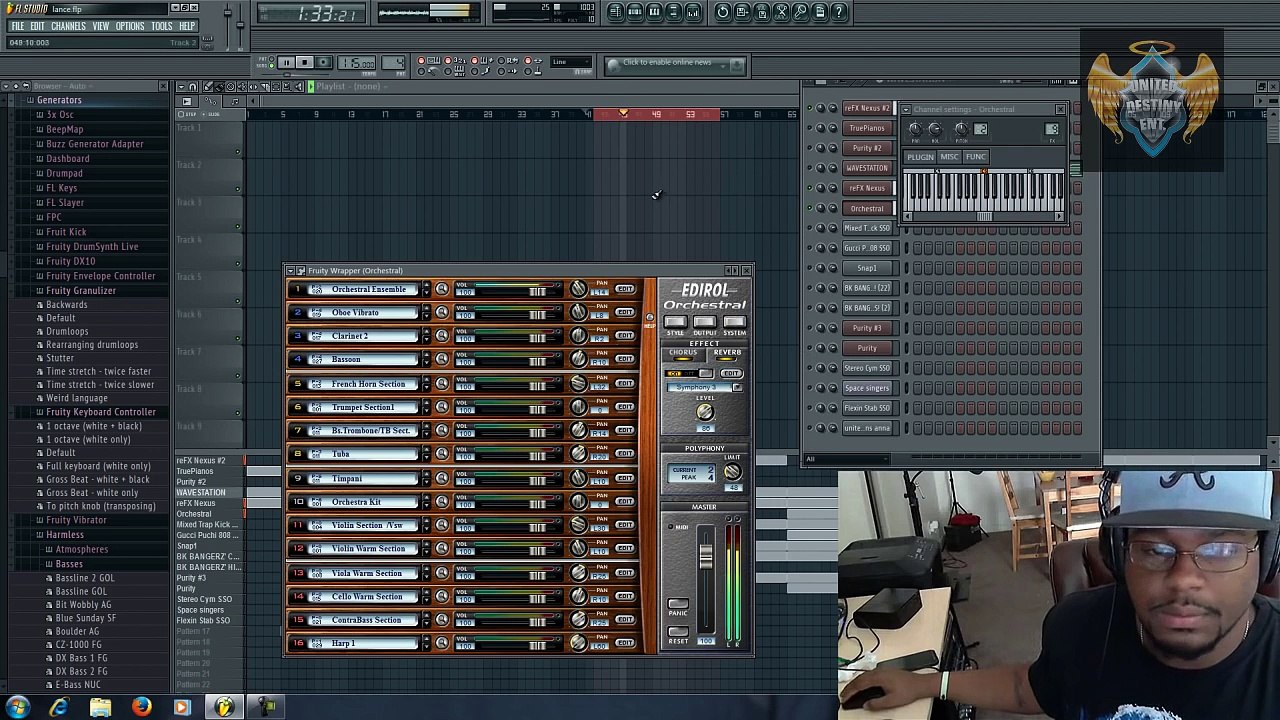Click the pan knob for Violin Warm Section
The image size is (1280, 720).
pyautogui.click(x=578, y=549)
